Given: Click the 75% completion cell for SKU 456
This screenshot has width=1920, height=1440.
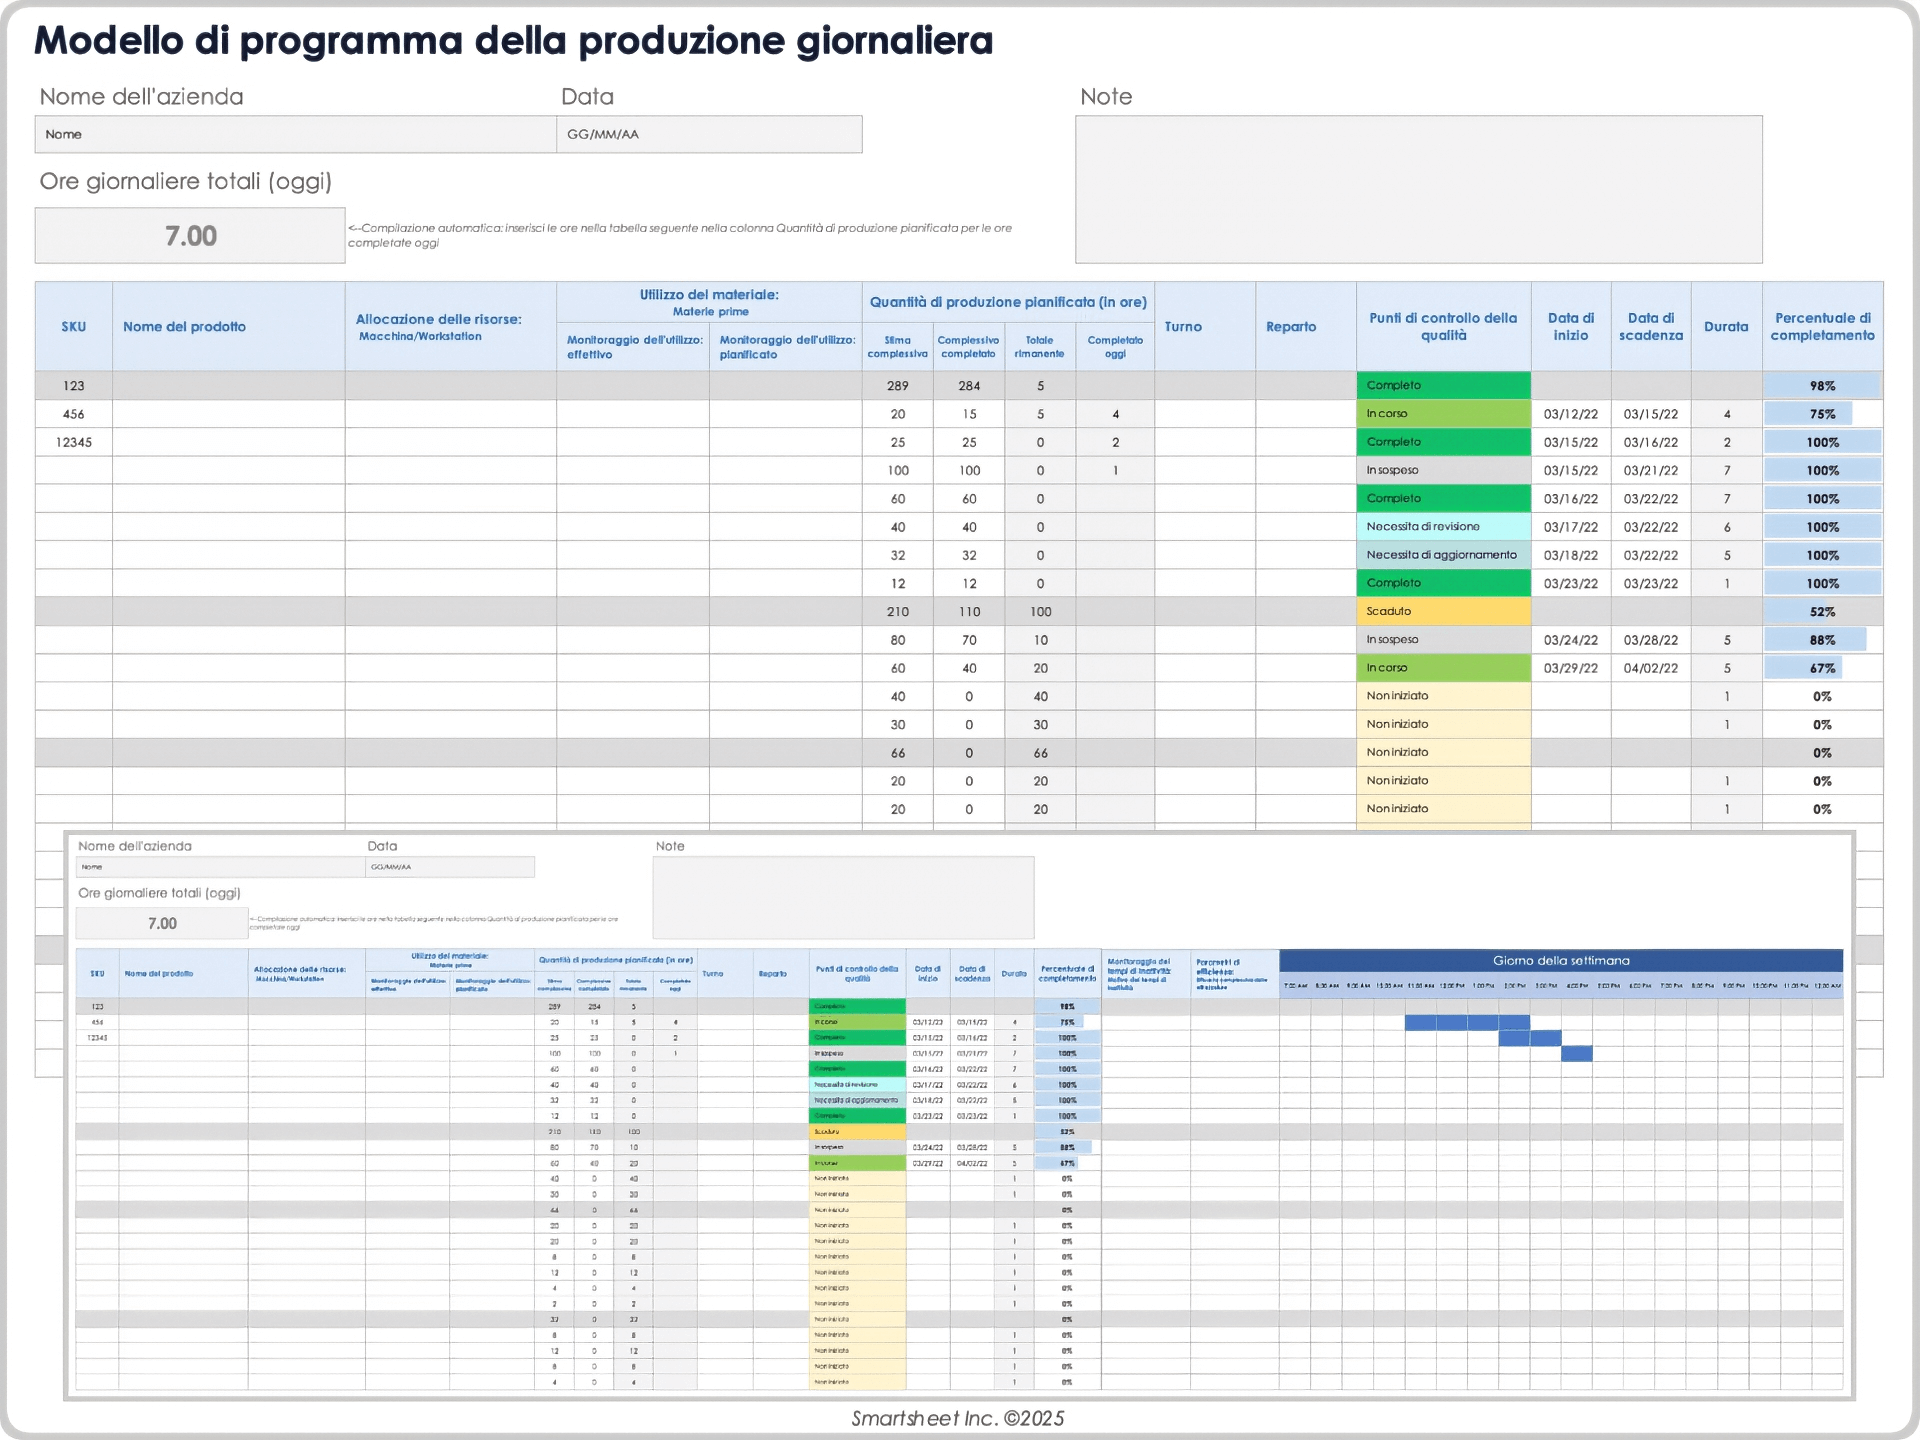Looking at the screenshot, I should point(1822,413).
